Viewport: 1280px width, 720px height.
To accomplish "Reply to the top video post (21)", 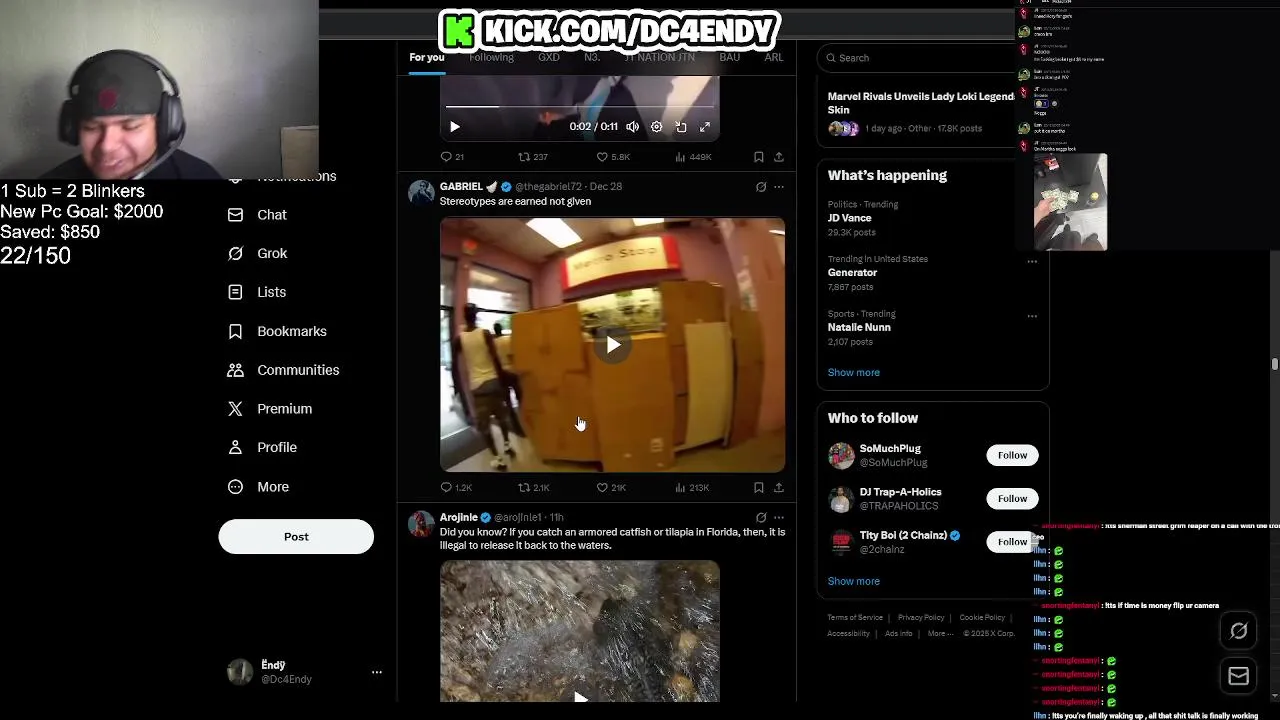I will (x=452, y=157).
